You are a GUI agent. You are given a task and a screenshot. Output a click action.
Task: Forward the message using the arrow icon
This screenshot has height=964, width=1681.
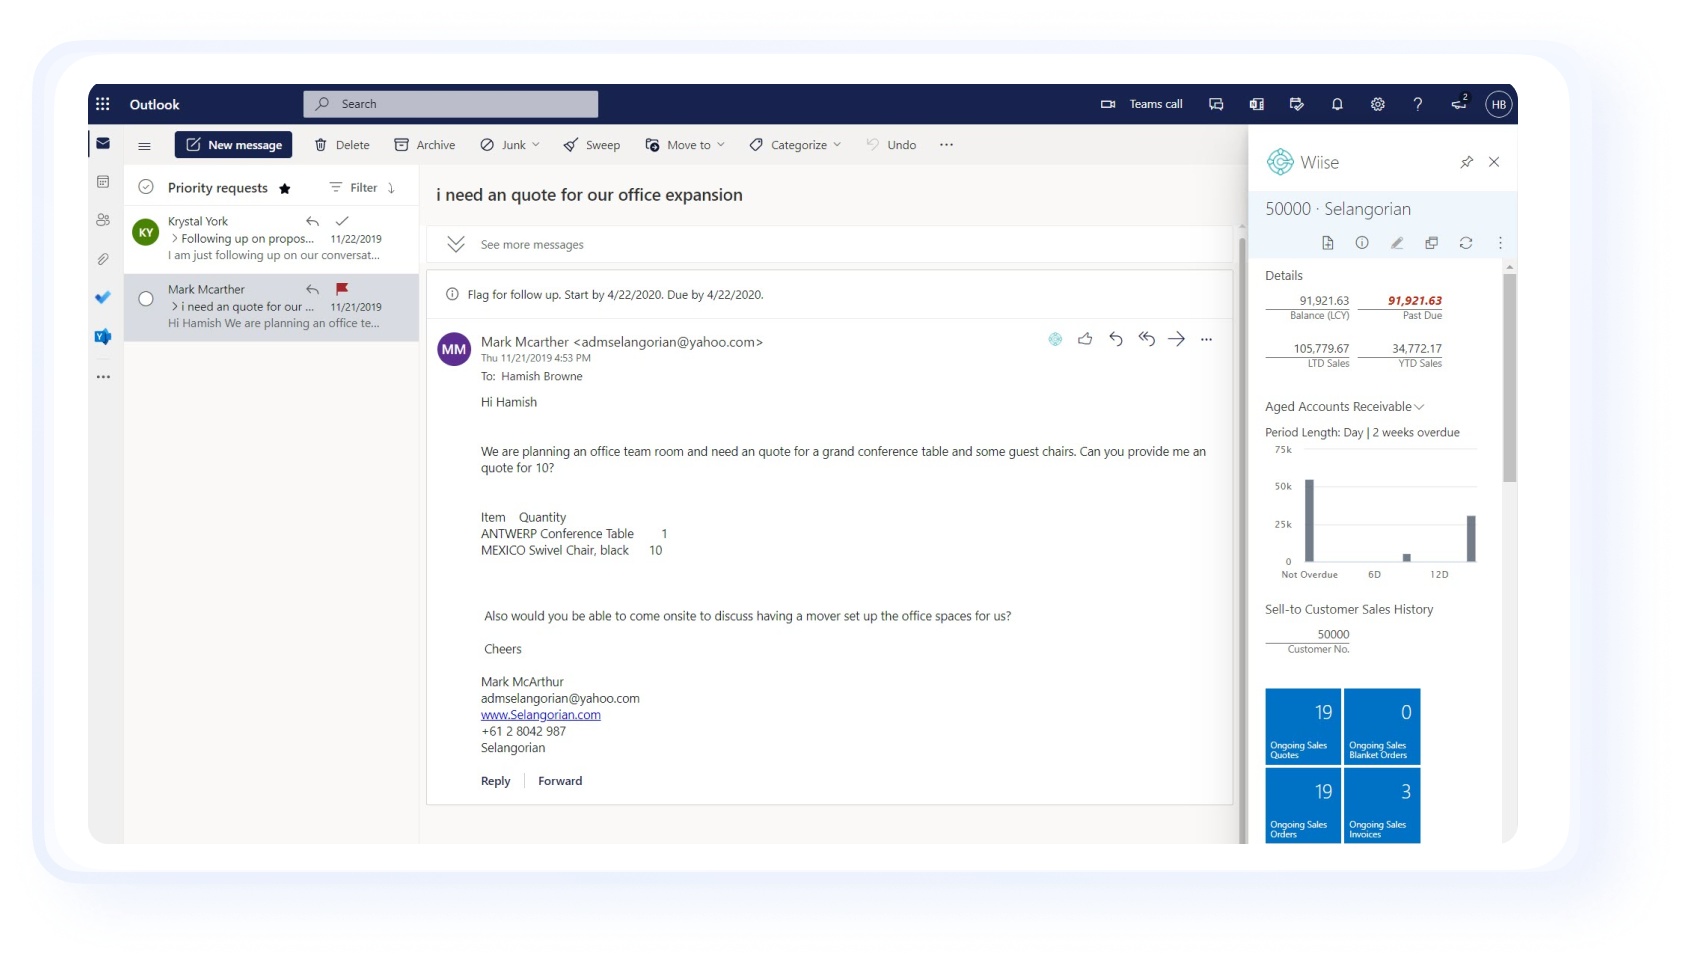pyautogui.click(x=1177, y=339)
